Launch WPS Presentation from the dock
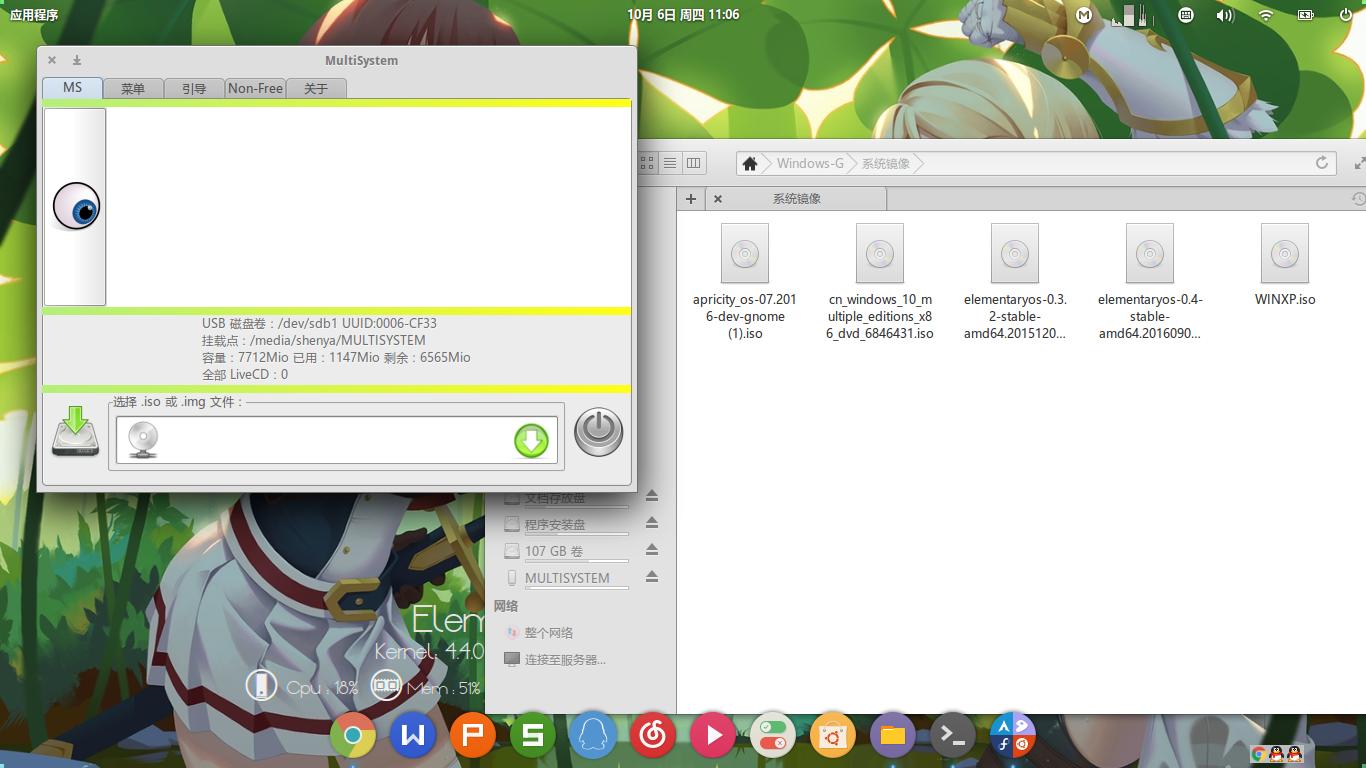1366x768 pixels. [x=473, y=737]
